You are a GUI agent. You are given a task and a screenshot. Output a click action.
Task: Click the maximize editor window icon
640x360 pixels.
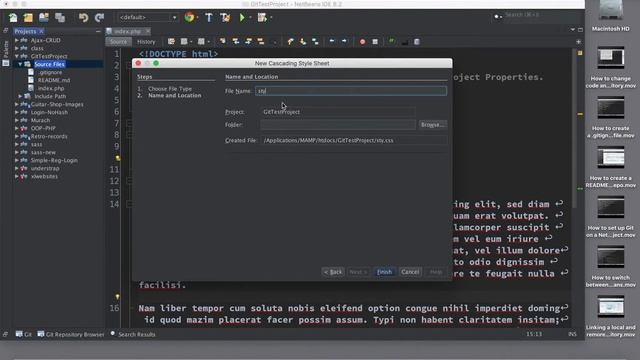click(580, 30)
